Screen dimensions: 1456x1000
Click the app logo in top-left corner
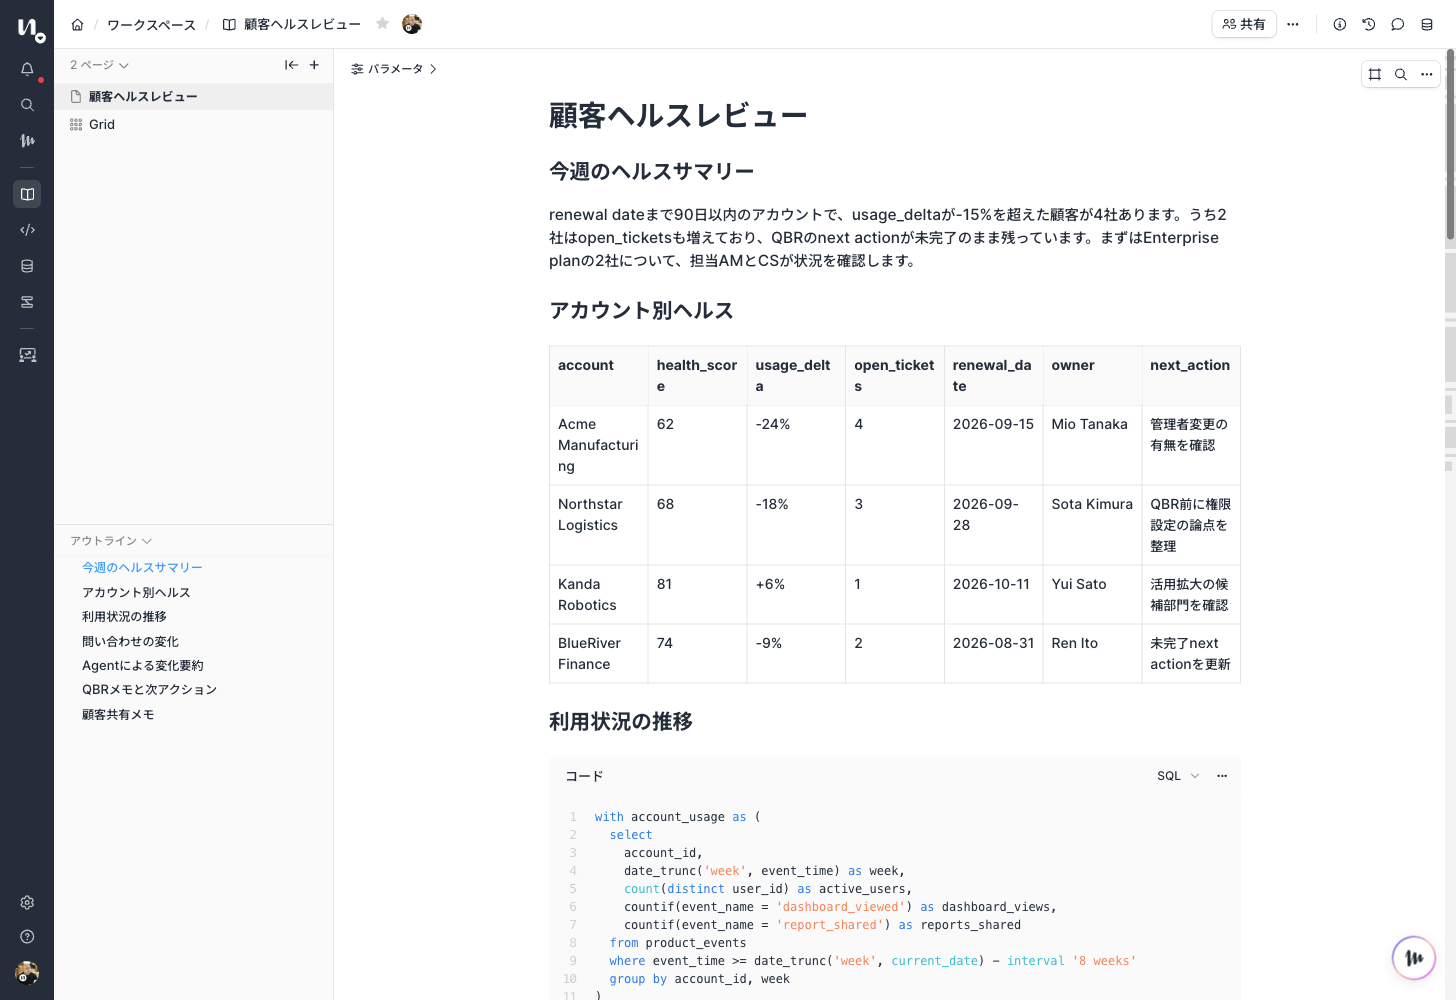[x=30, y=30]
